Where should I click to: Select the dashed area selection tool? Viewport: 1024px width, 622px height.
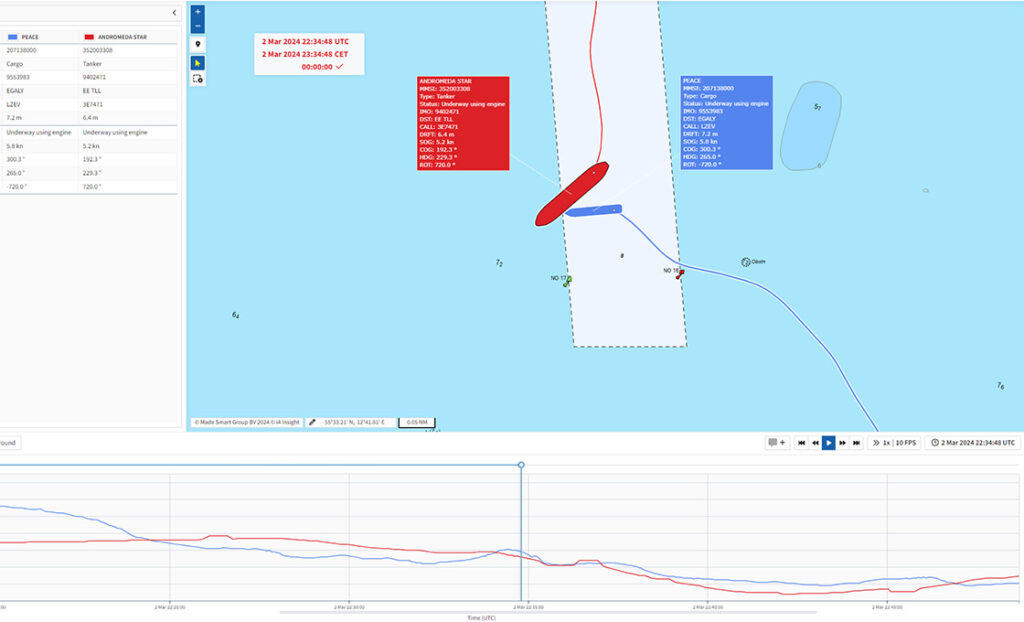point(197,79)
